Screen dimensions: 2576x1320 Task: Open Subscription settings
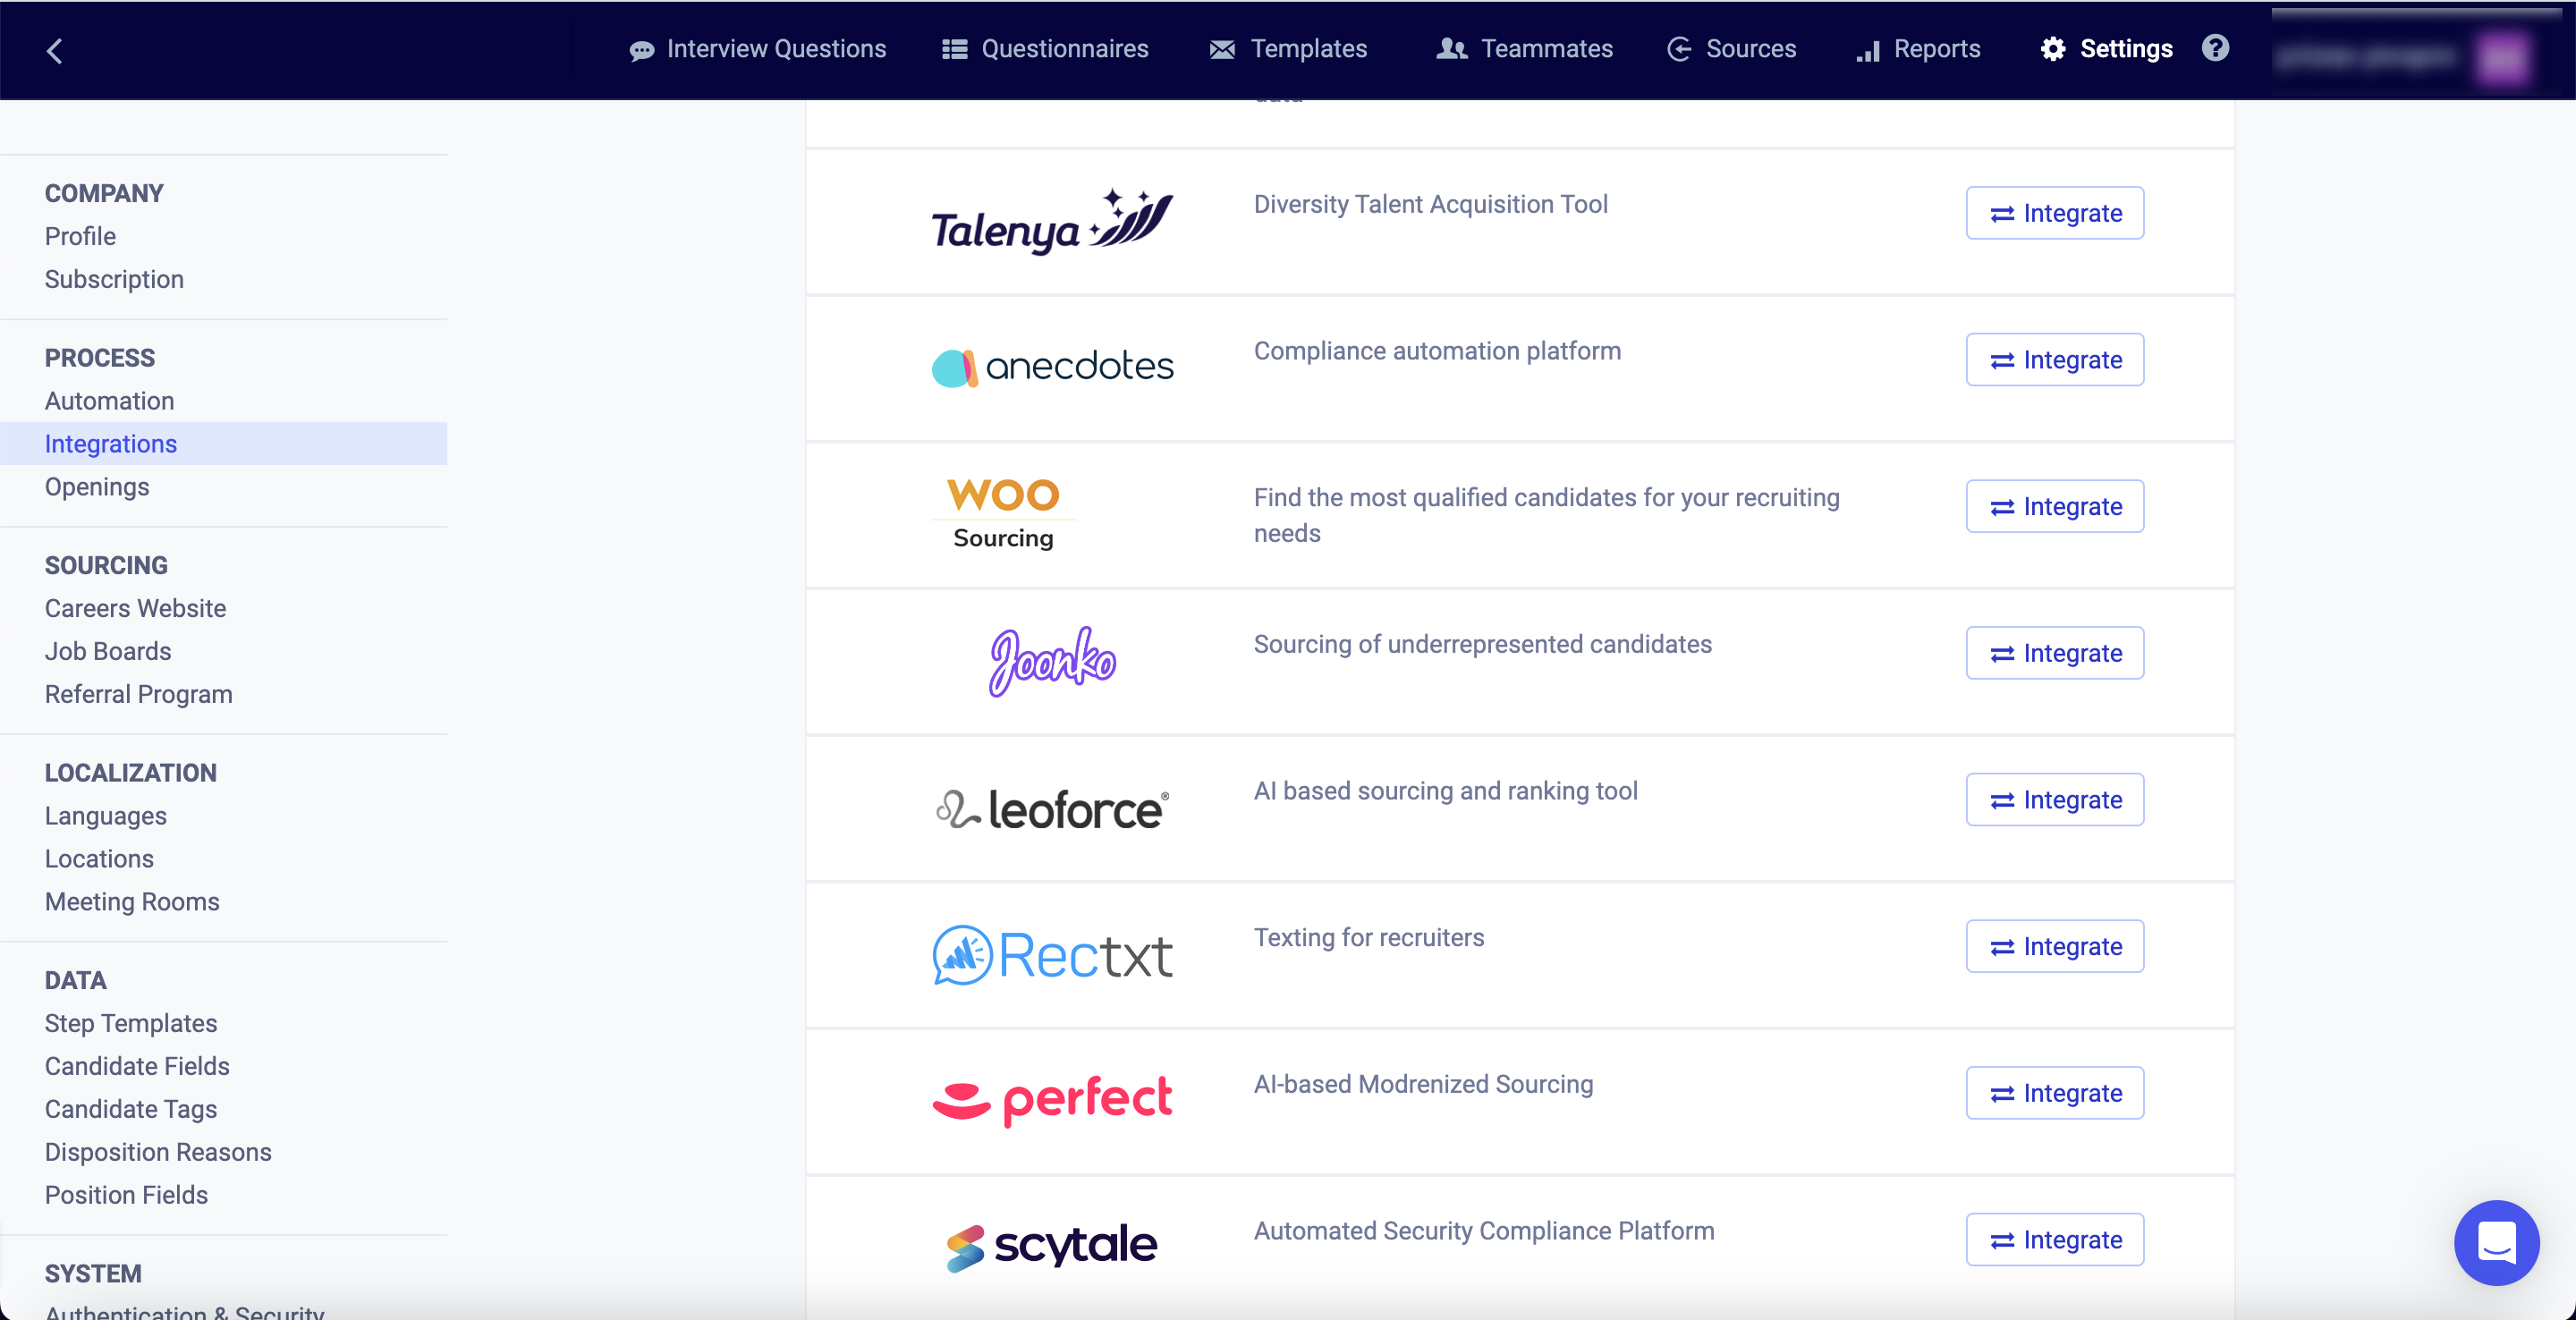(114, 279)
